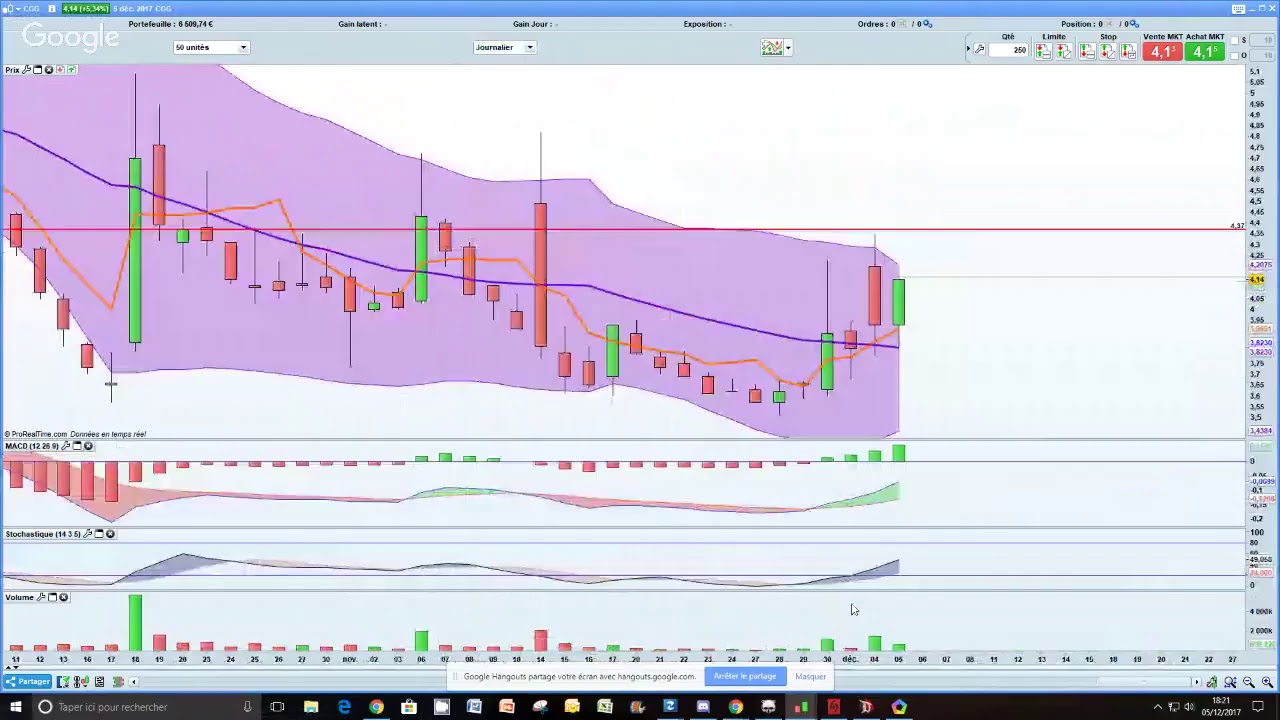Click the chart horizontal scrollbar thumb

pos(1144,682)
